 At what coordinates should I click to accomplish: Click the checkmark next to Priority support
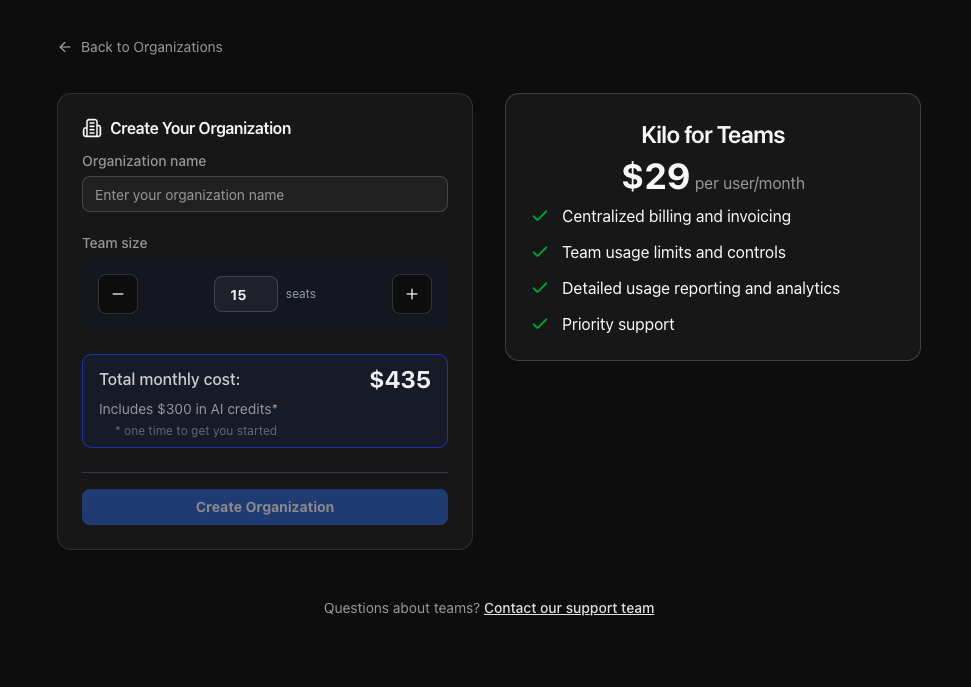pyautogui.click(x=540, y=324)
